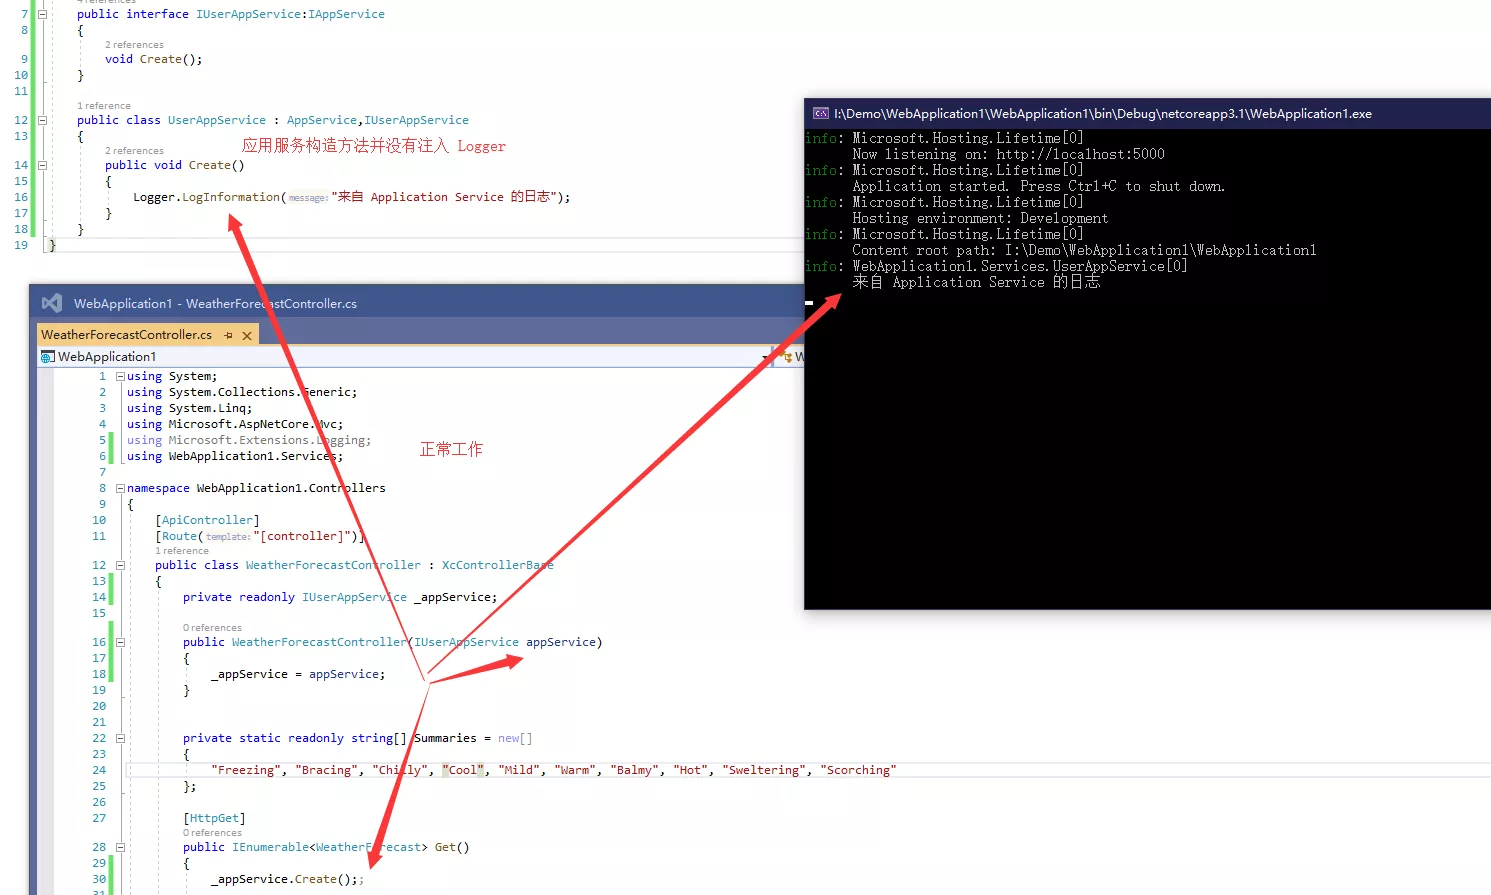Click "2 references" CodeLens above void Create();
The height and width of the screenshot is (895, 1491).
click(134, 45)
